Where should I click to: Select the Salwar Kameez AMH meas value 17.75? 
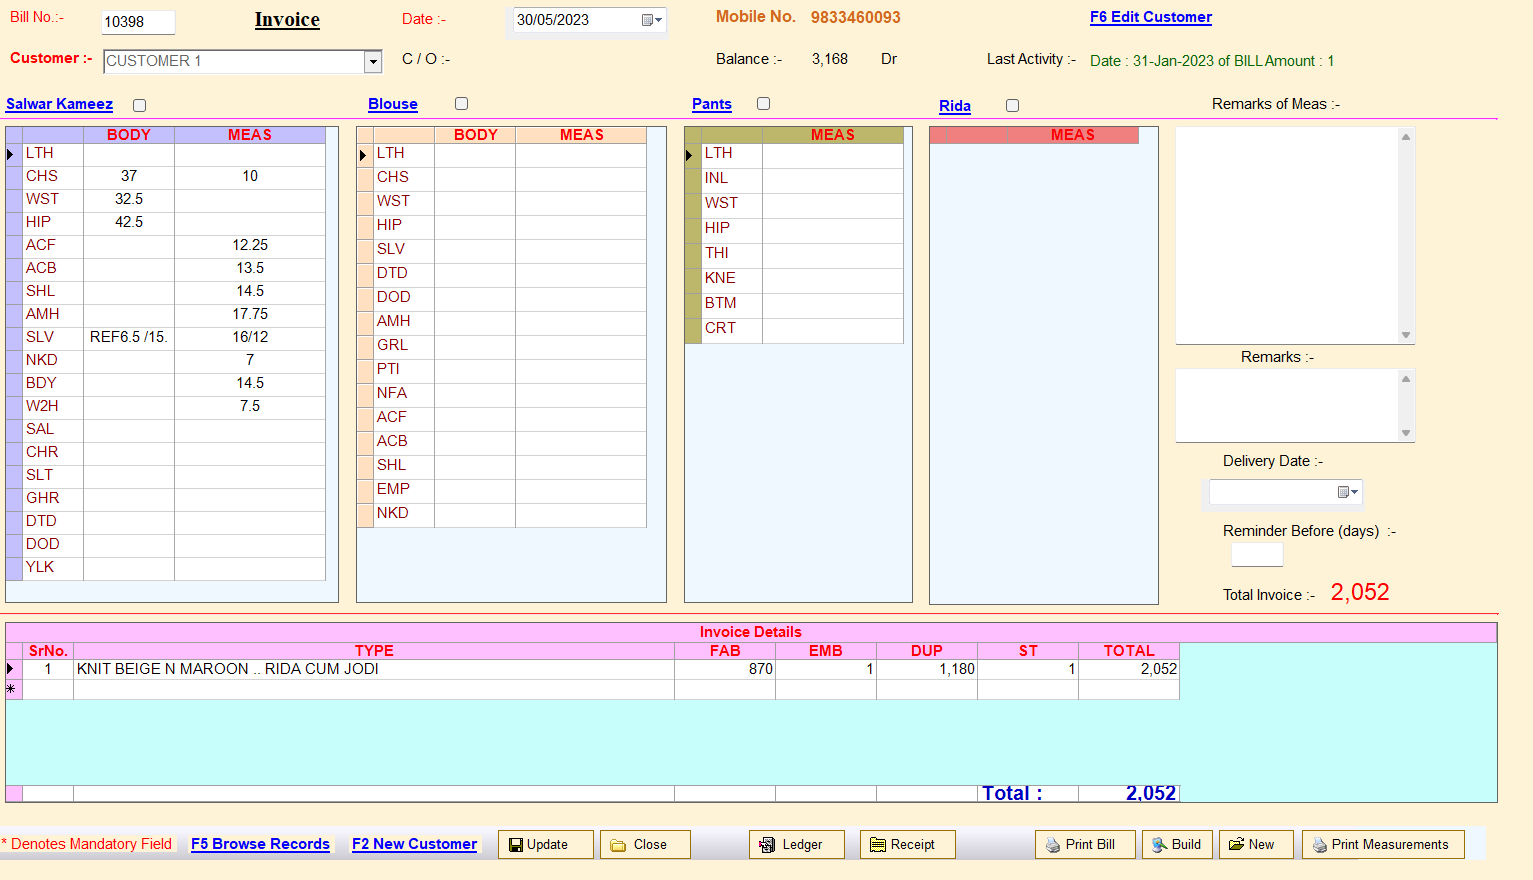coord(250,314)
